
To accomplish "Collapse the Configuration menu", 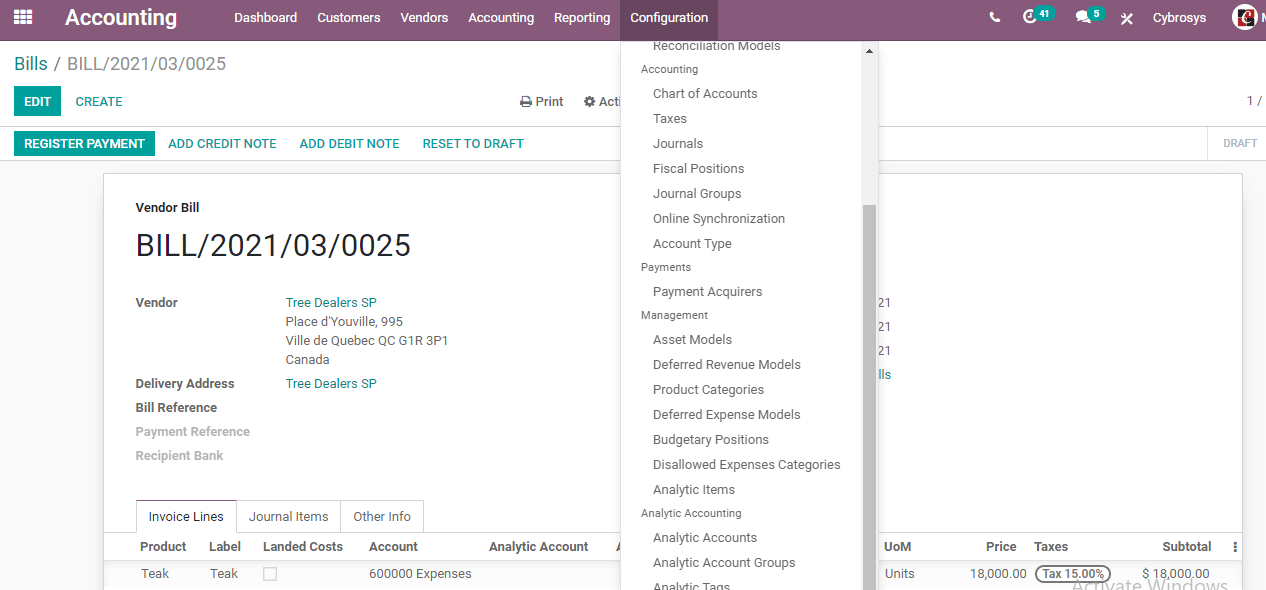I will 669,18.
